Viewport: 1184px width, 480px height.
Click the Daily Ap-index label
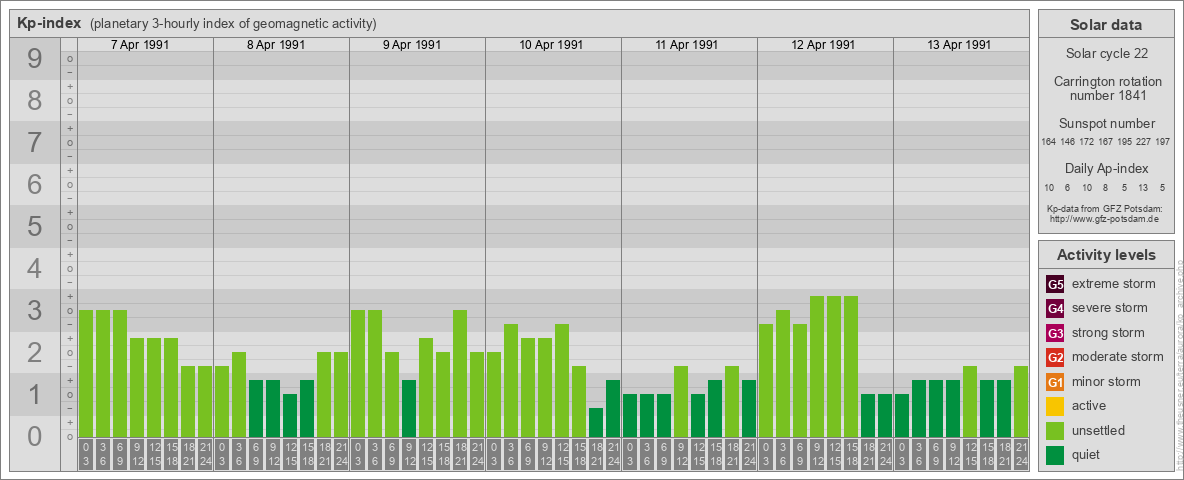(x=1106, y=168)
